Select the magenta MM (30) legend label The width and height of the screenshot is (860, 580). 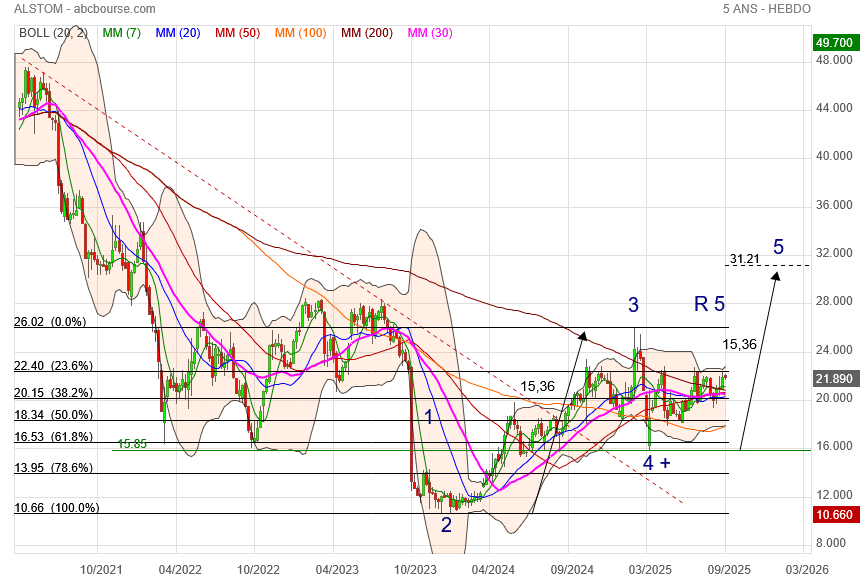click(x=430, y=33)
